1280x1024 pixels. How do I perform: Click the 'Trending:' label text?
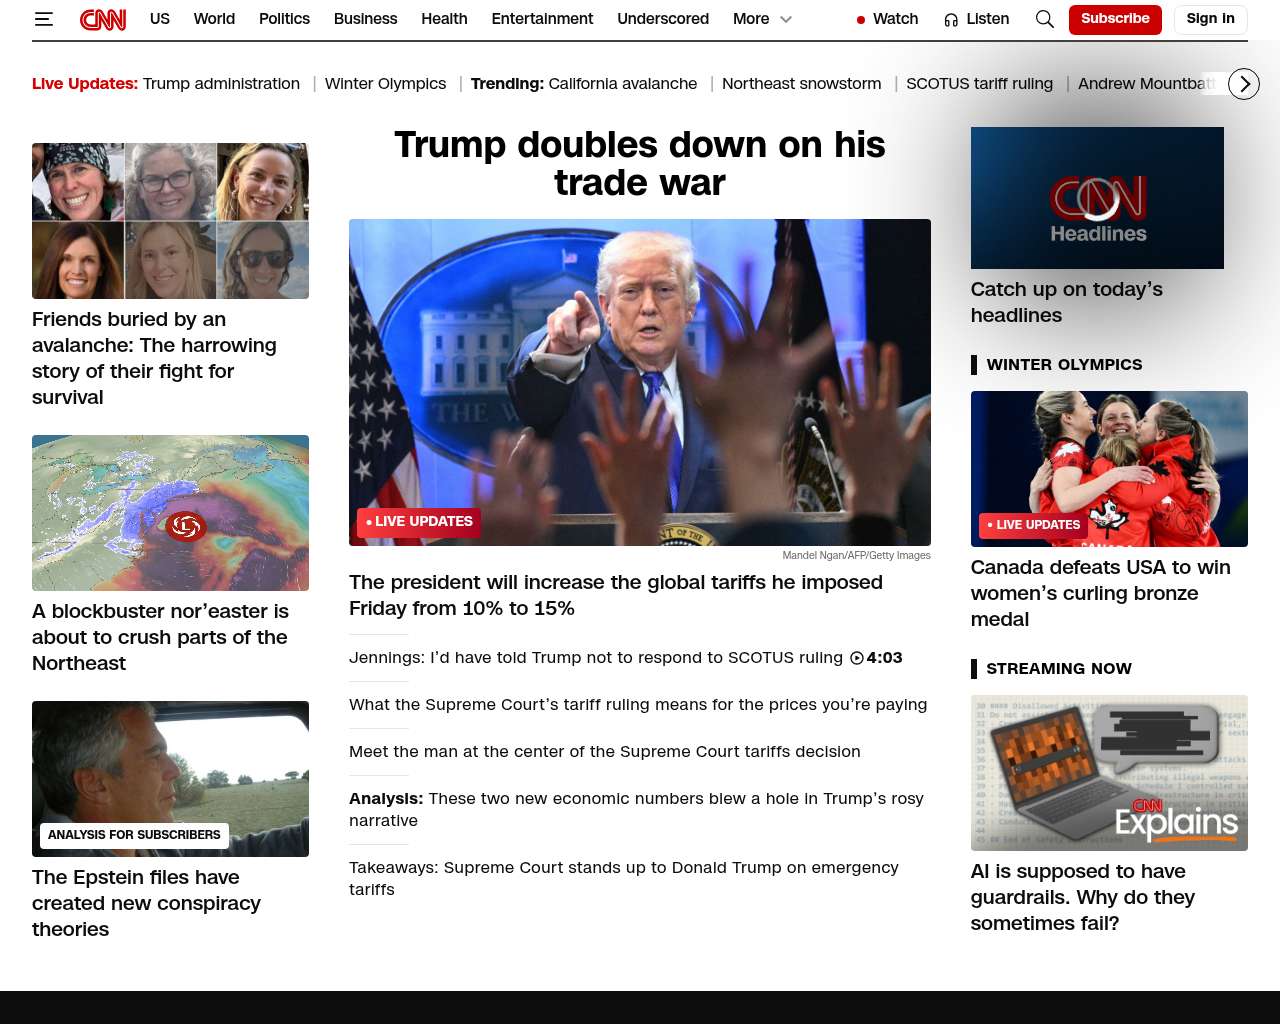pyautogui.click(x=507, y=84)
